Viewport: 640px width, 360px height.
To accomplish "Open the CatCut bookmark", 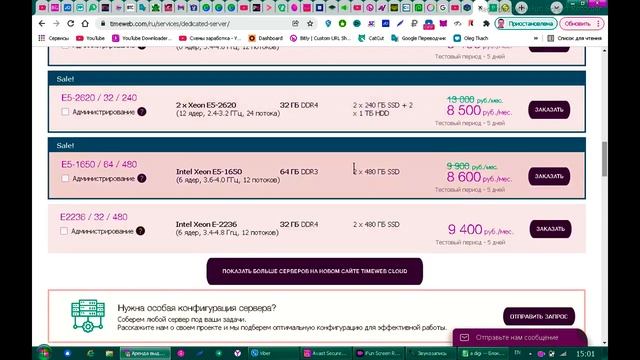I will pos(371,38).
